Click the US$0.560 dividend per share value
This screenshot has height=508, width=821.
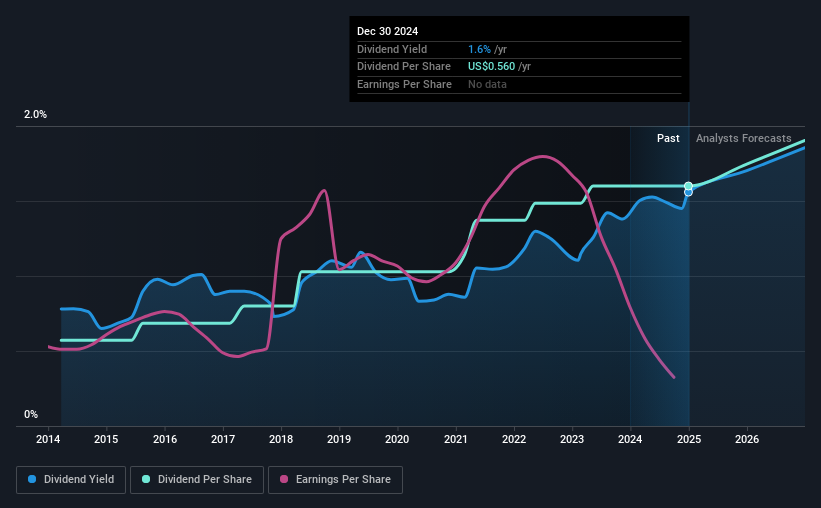pyautogui.click(x=491, y=67)
